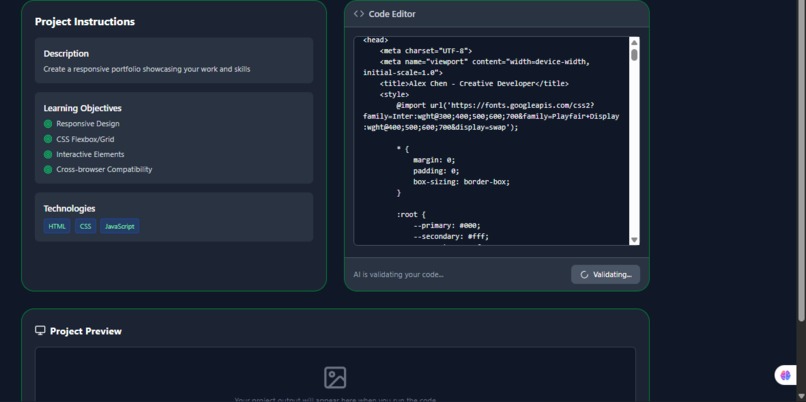The image size is (806, 402).
Task: Click the 'Interactive Elements' objective text
Action: click(x=90, y=154)
